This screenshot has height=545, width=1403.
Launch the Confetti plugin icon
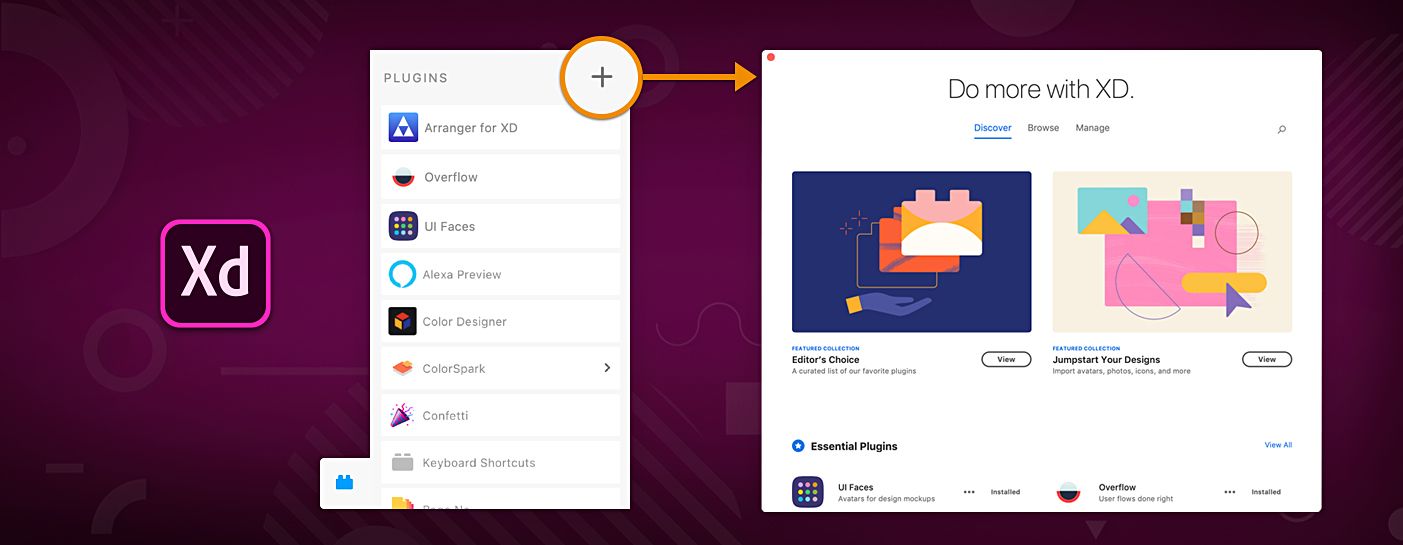pyautogui.click(x=402, y=415)
